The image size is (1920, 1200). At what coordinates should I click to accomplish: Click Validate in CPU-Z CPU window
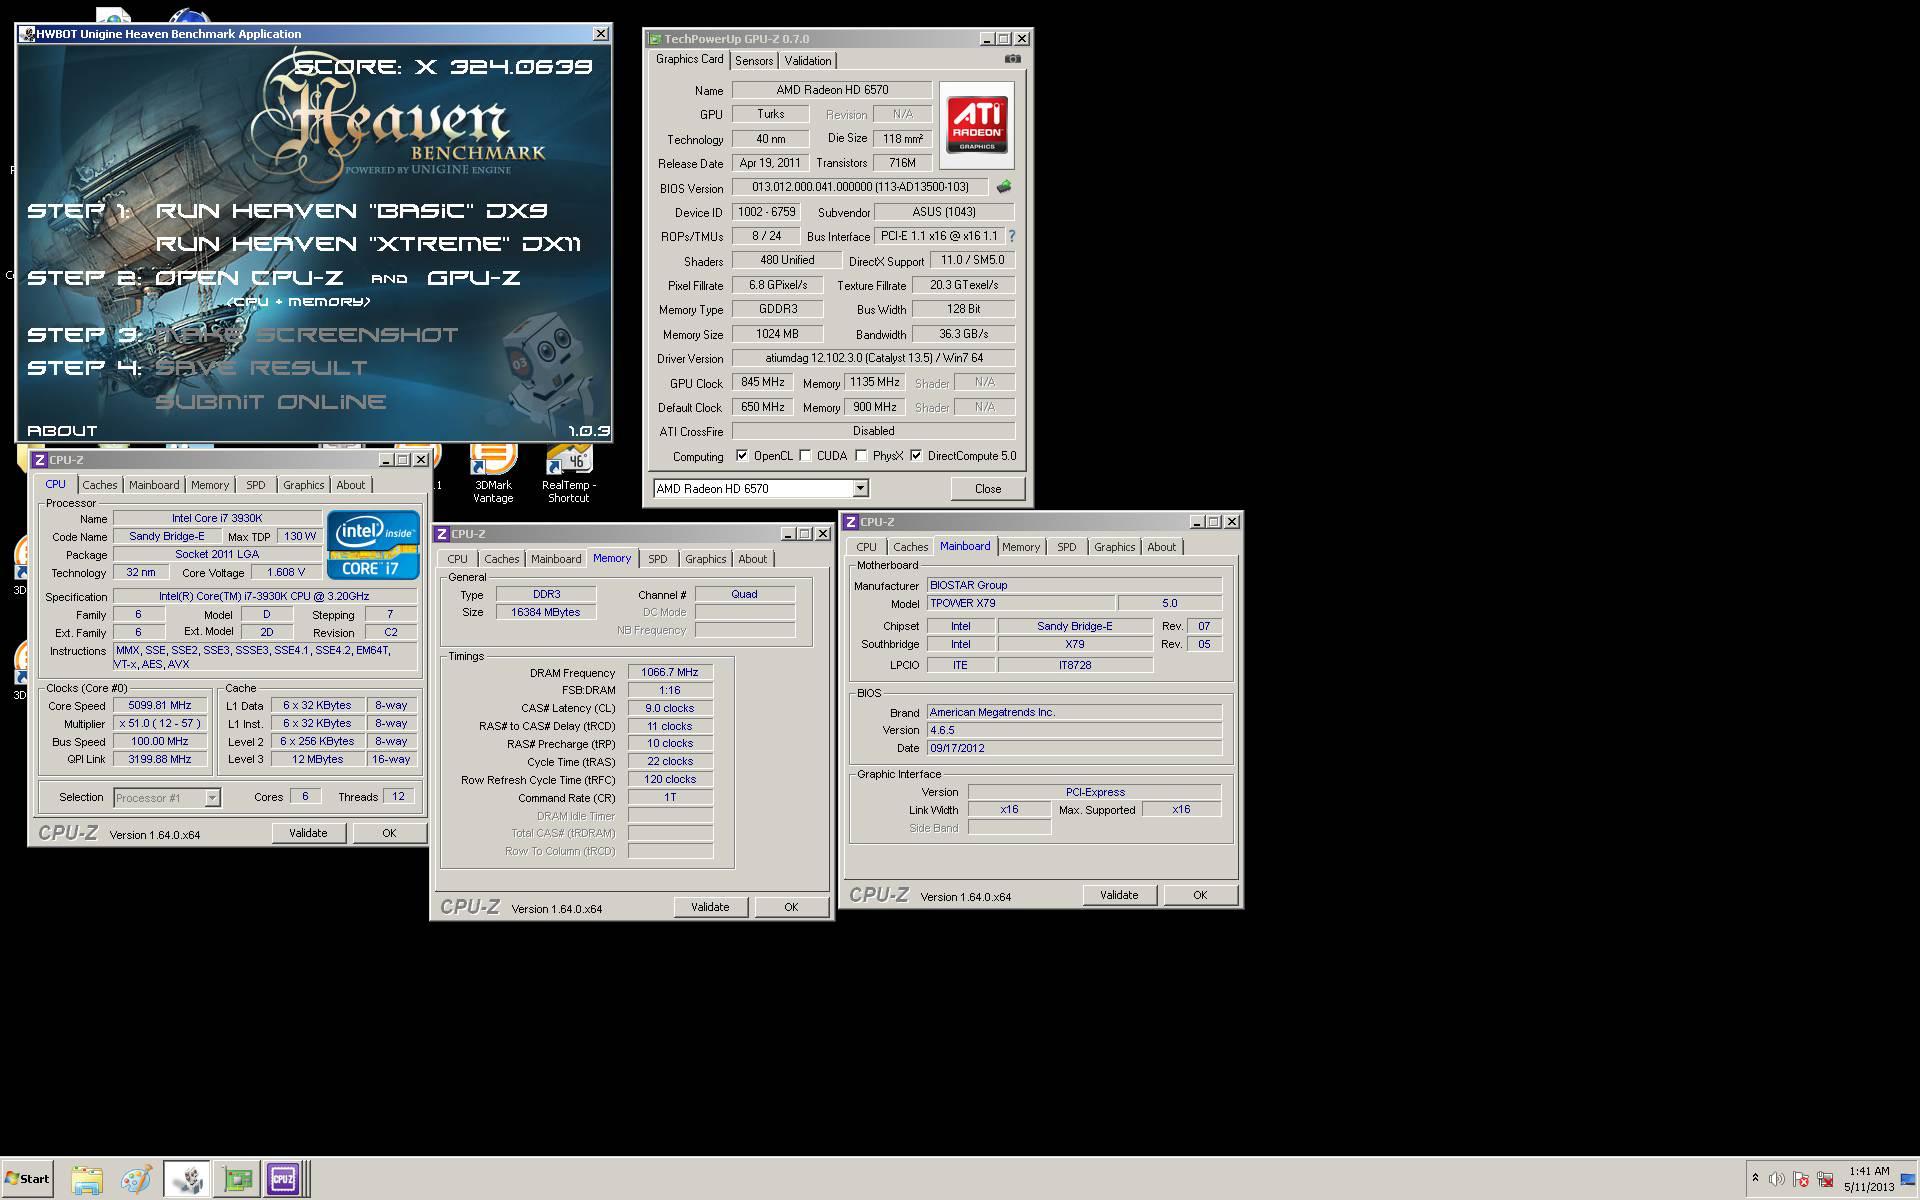pos(308,833)
